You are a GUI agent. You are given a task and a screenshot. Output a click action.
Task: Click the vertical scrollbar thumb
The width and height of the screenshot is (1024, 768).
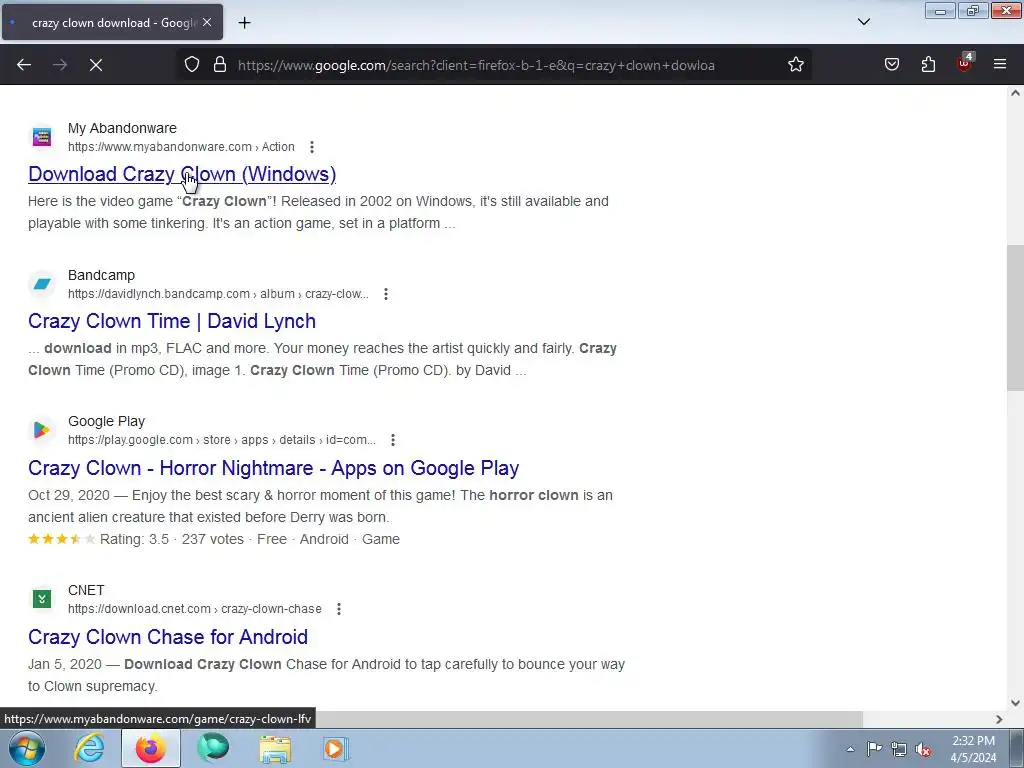coord(1015,317)
